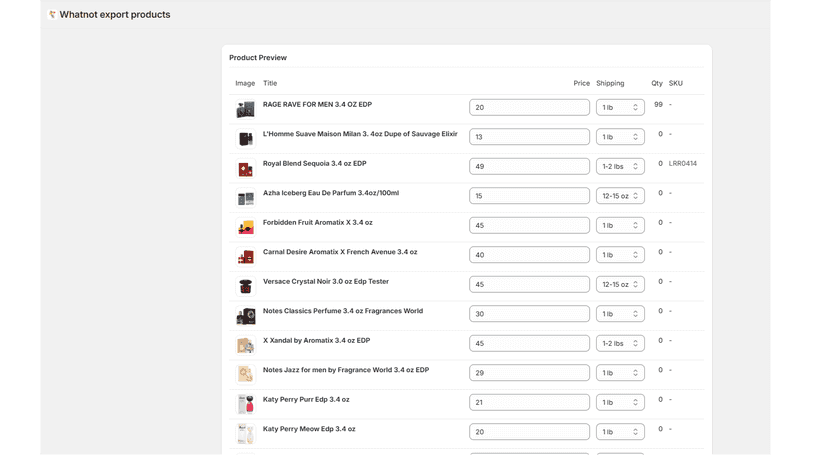Screen dimensions: 828x466
Task: Open the Royal Blend Sequoia product thumbnail
Action: coord(246,169)
